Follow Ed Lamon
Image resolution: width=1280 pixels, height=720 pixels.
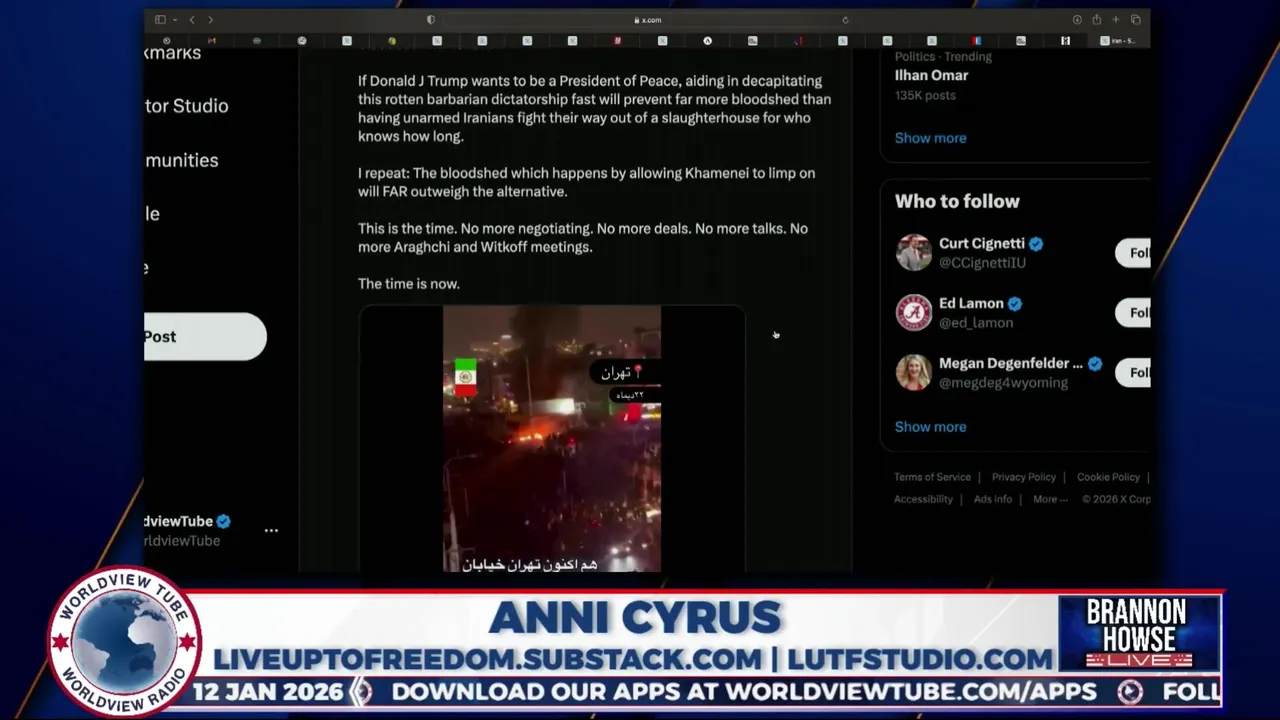tap(1133, 313)
